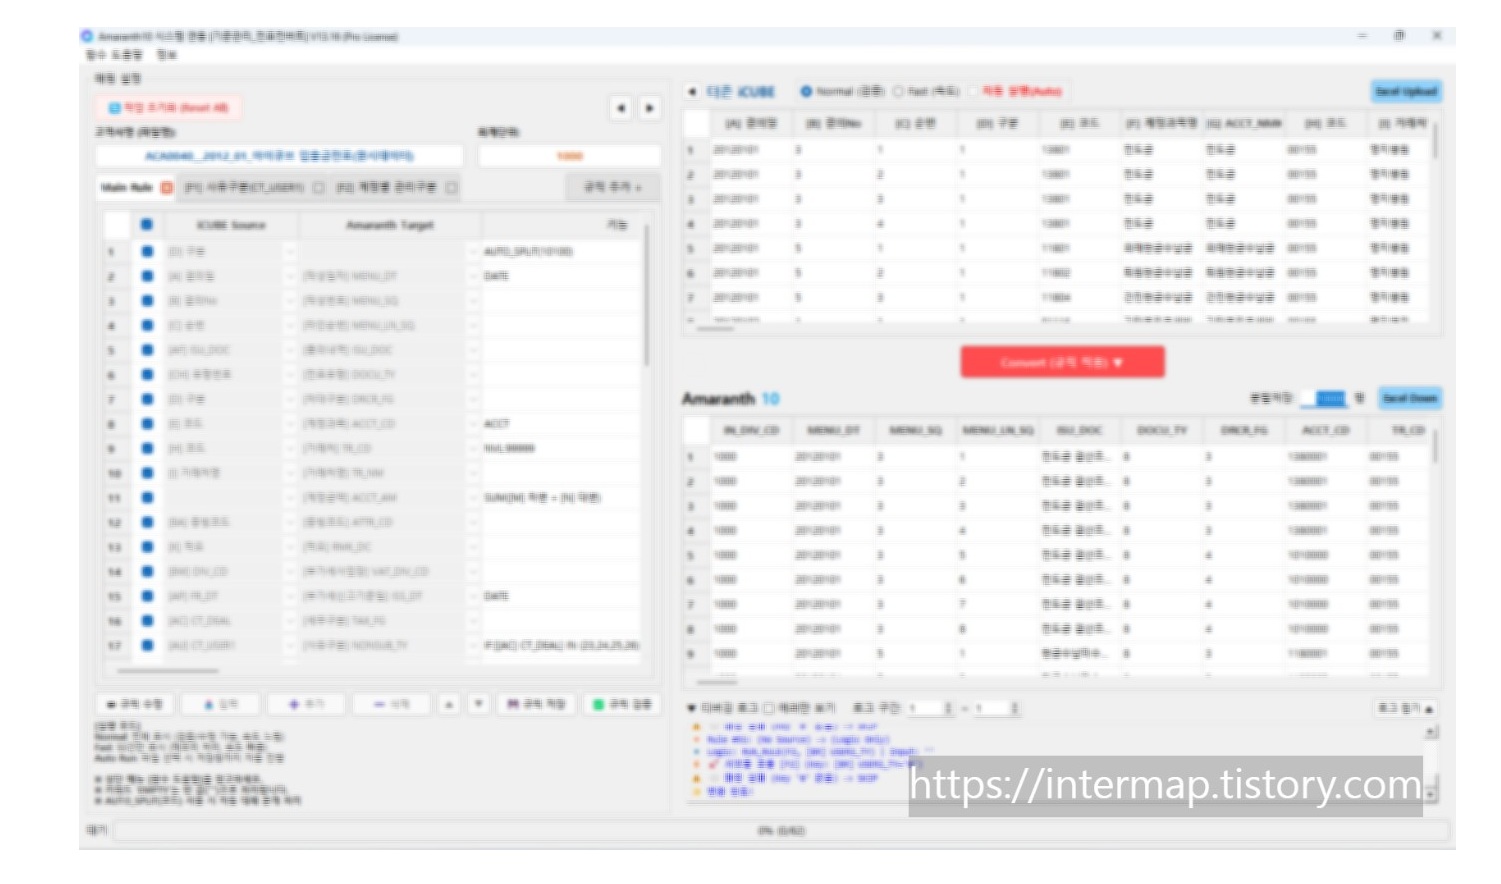Click the previous rule left-arrow button

621,107
